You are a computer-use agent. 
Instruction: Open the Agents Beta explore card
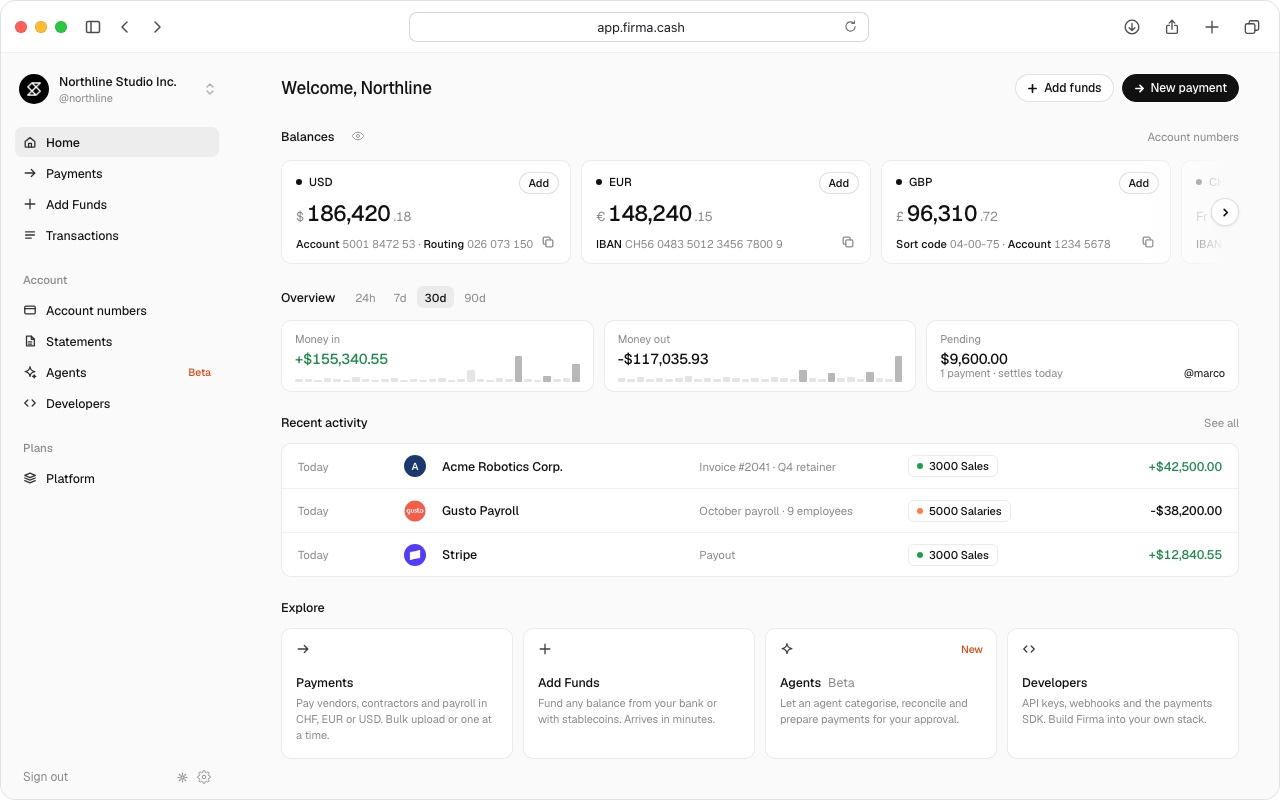click(x=881, y=693)
